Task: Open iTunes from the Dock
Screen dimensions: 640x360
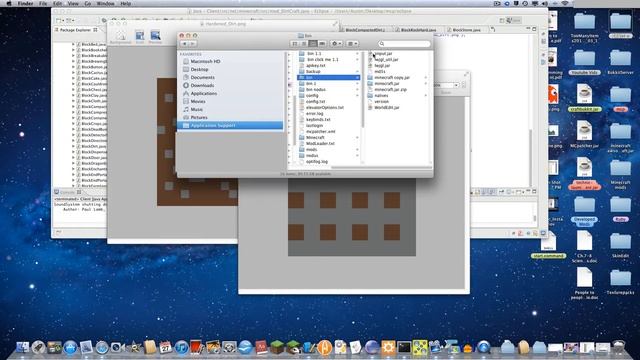Action: coord(181,347)
